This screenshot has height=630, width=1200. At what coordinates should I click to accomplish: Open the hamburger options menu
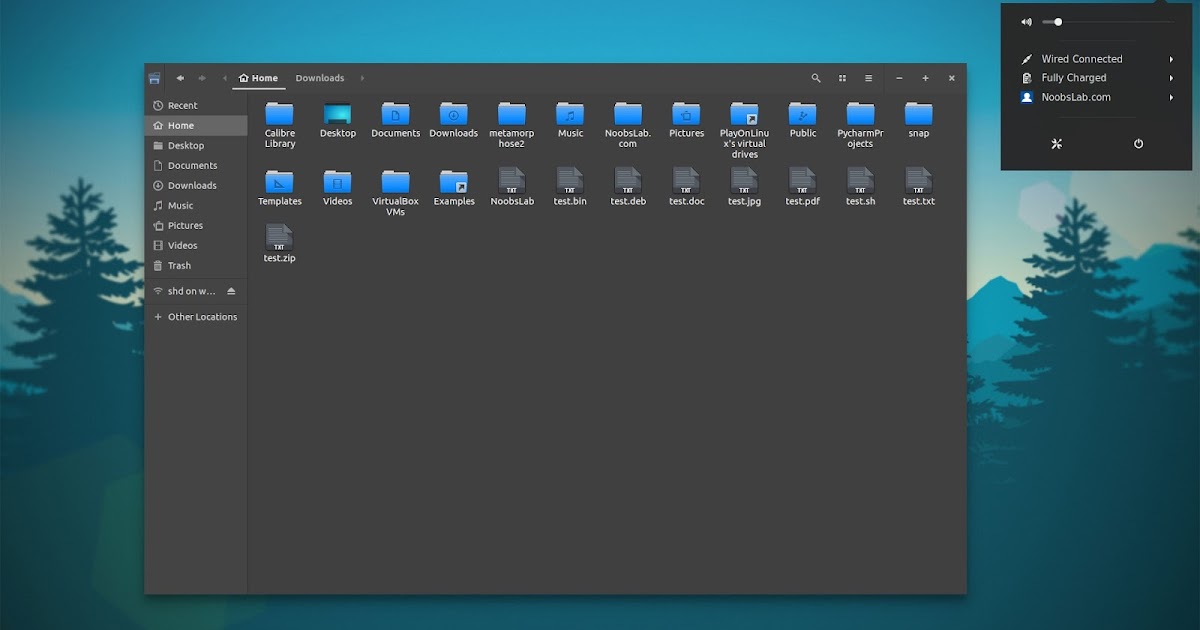click(x=868, y=78)
